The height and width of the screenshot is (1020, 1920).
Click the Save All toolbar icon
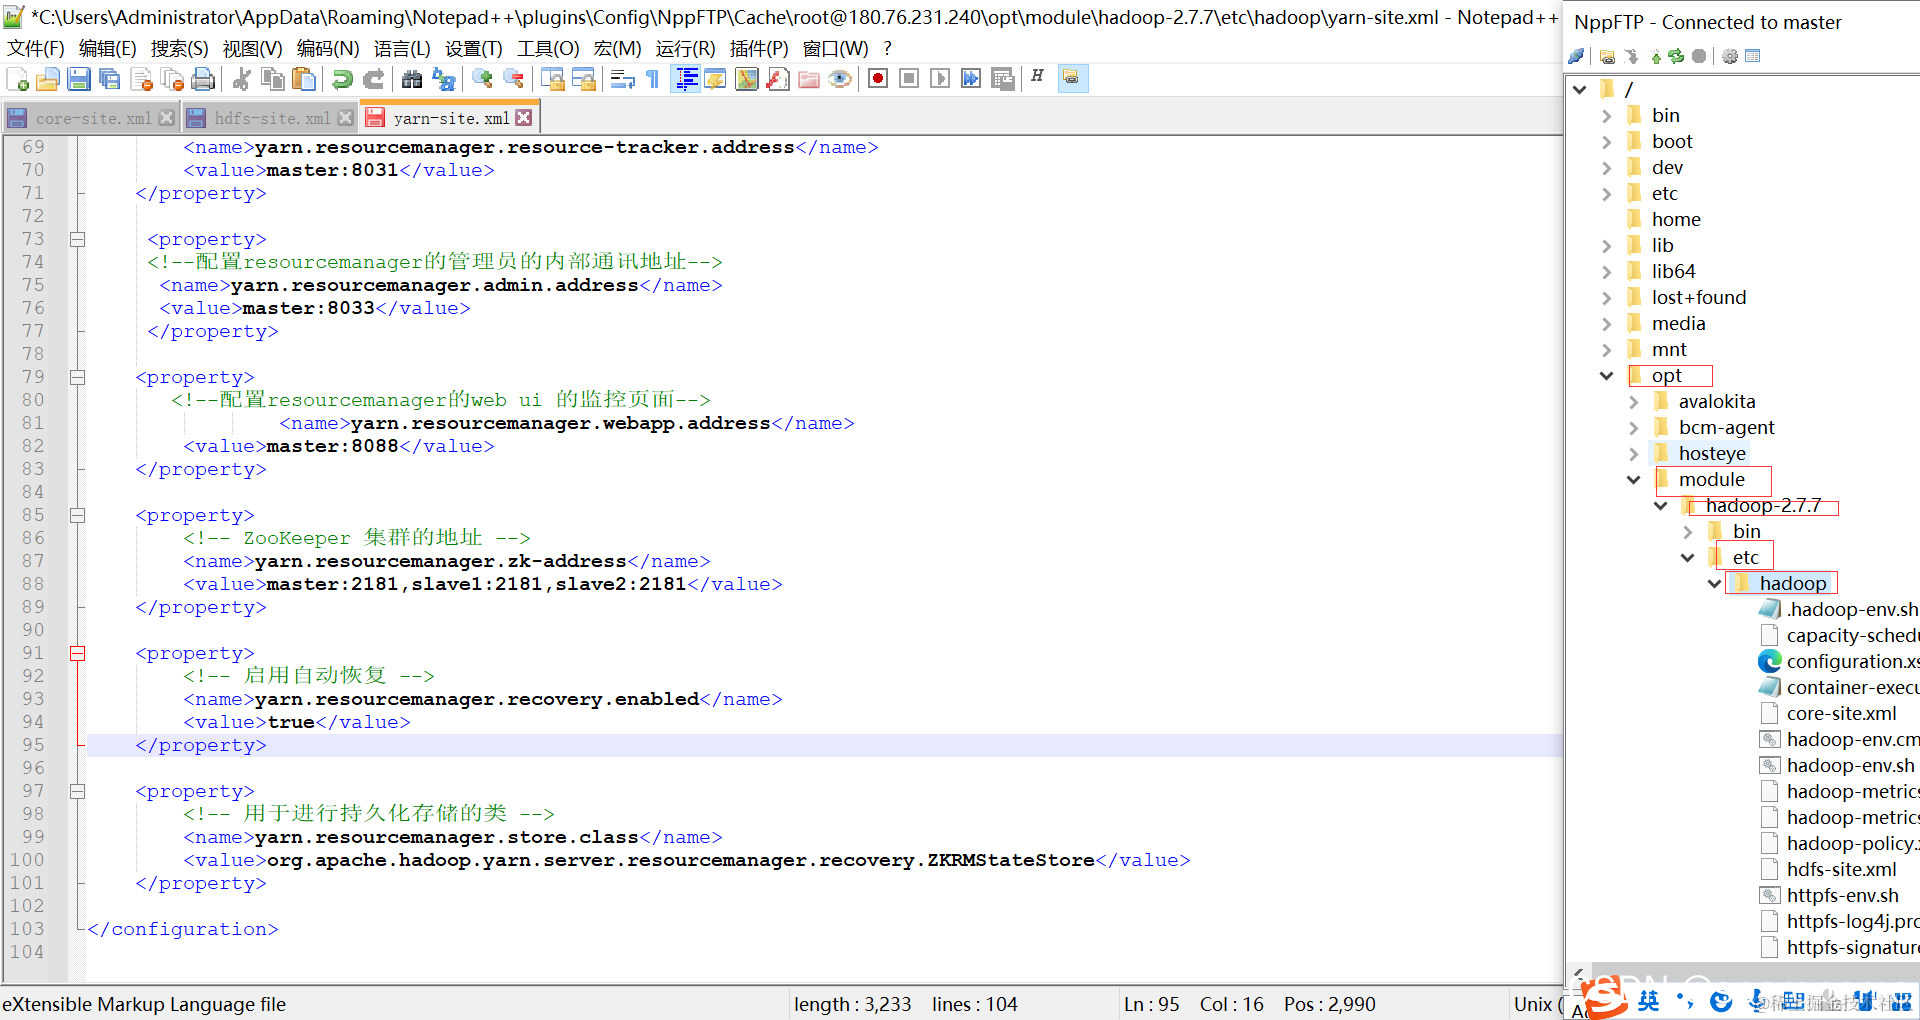point(110,79)
